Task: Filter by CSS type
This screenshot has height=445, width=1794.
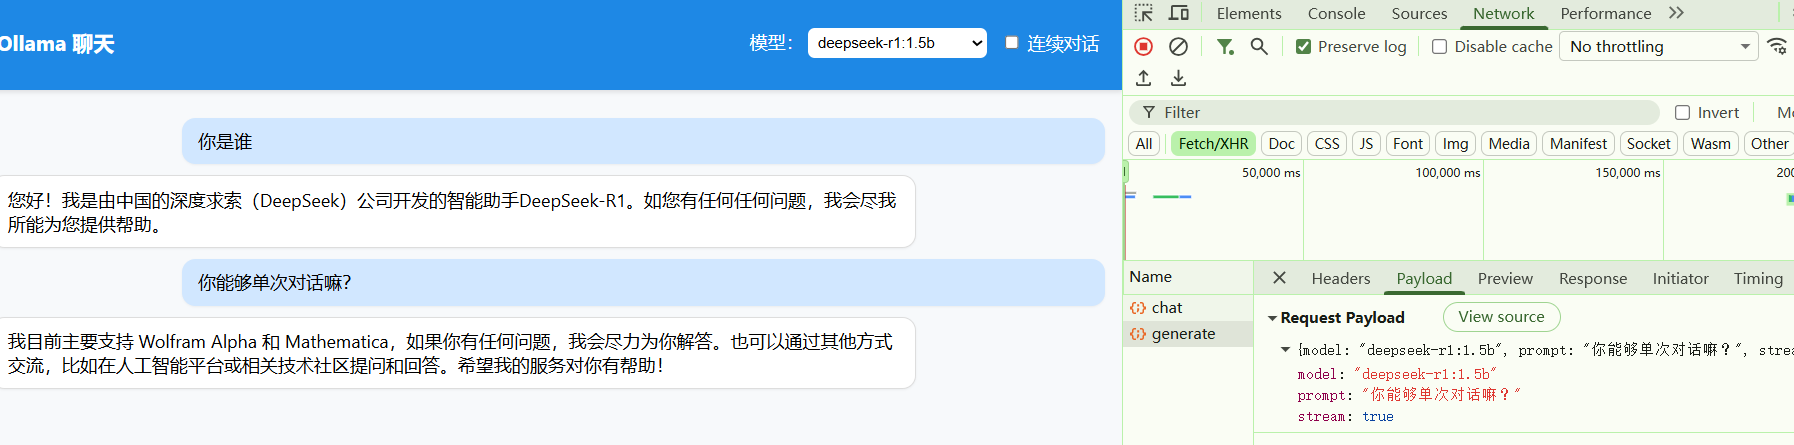Action: 1327,144
